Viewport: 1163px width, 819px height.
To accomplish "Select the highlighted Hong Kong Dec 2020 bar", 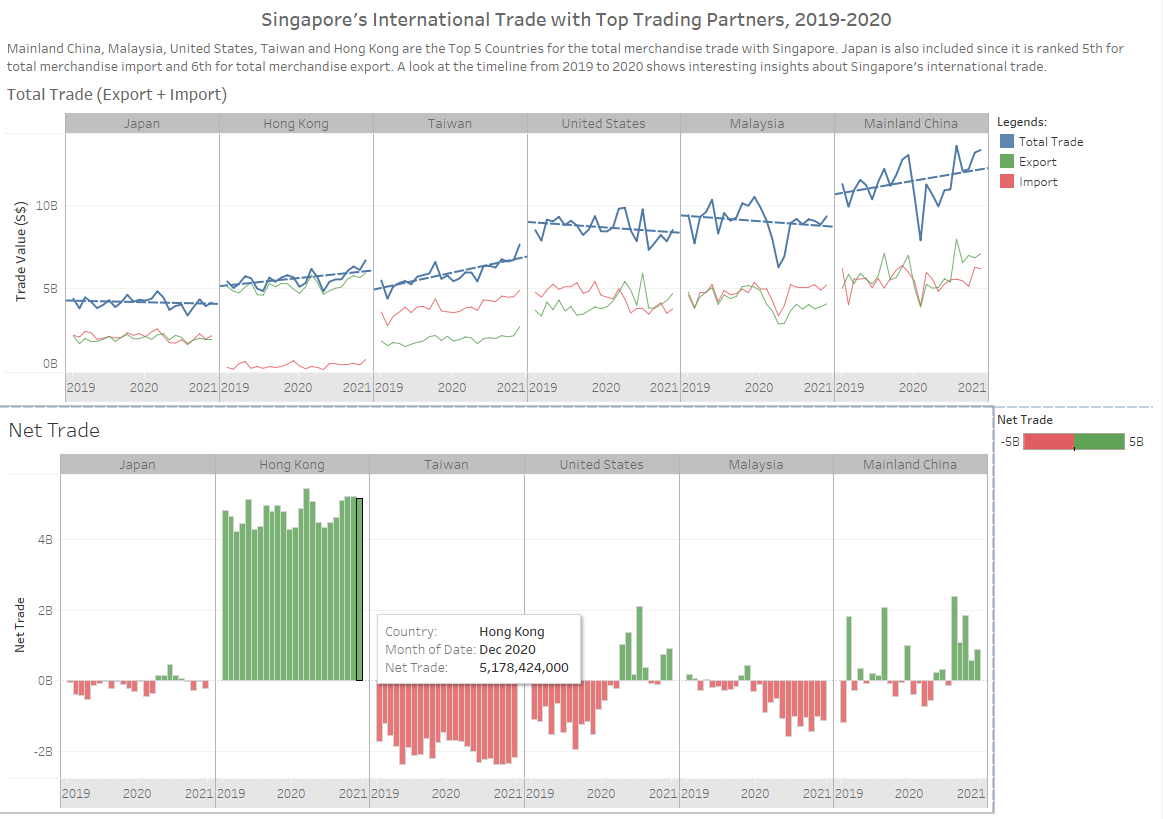I will point(359,589).
